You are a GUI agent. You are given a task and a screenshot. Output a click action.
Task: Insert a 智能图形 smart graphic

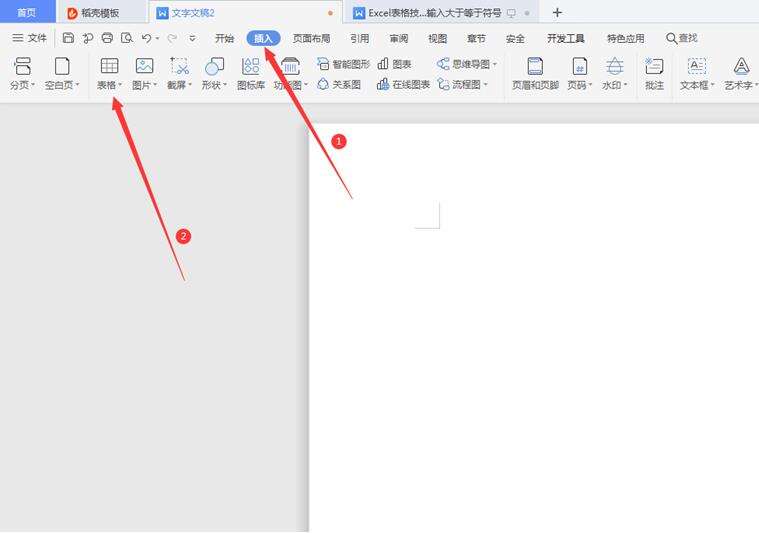(343, 64)
